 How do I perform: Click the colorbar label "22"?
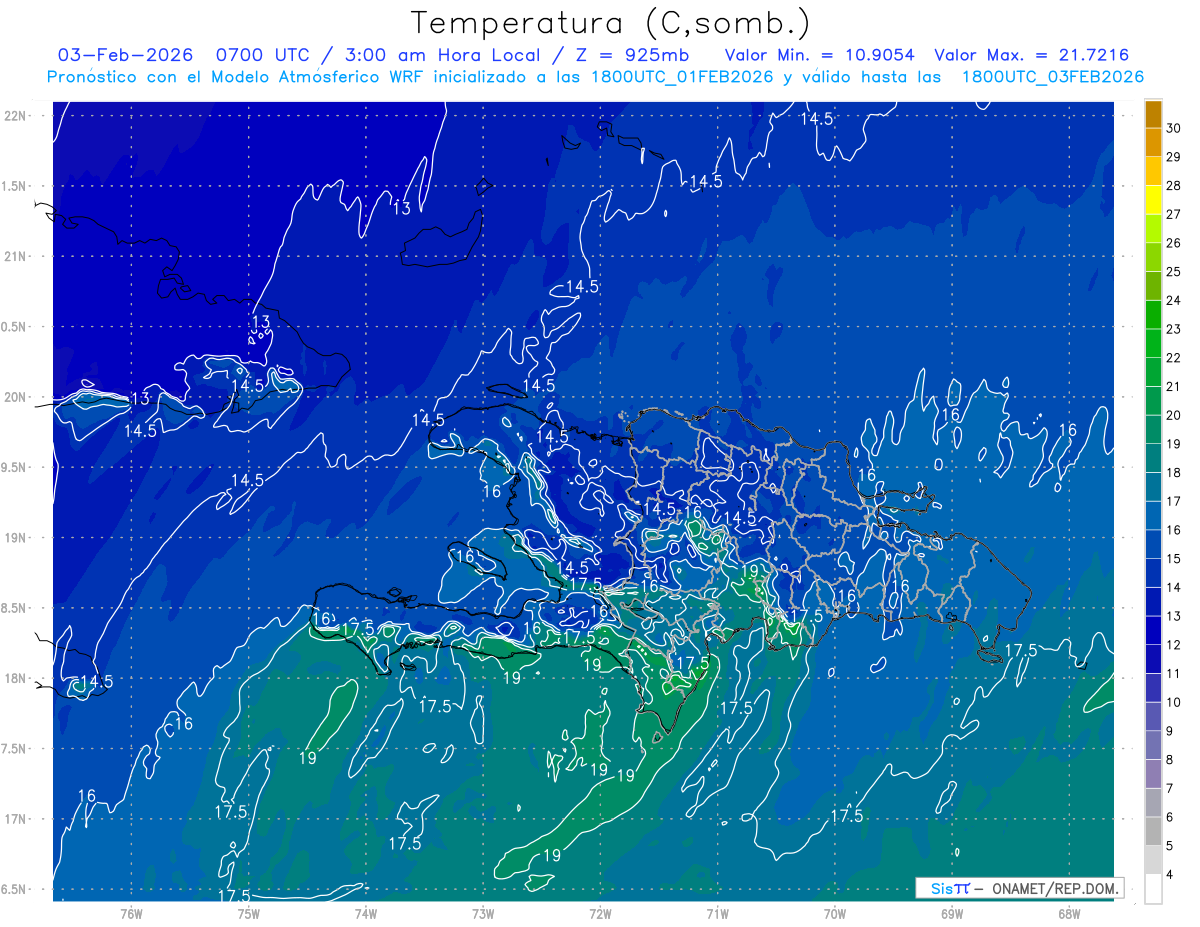1174,358
